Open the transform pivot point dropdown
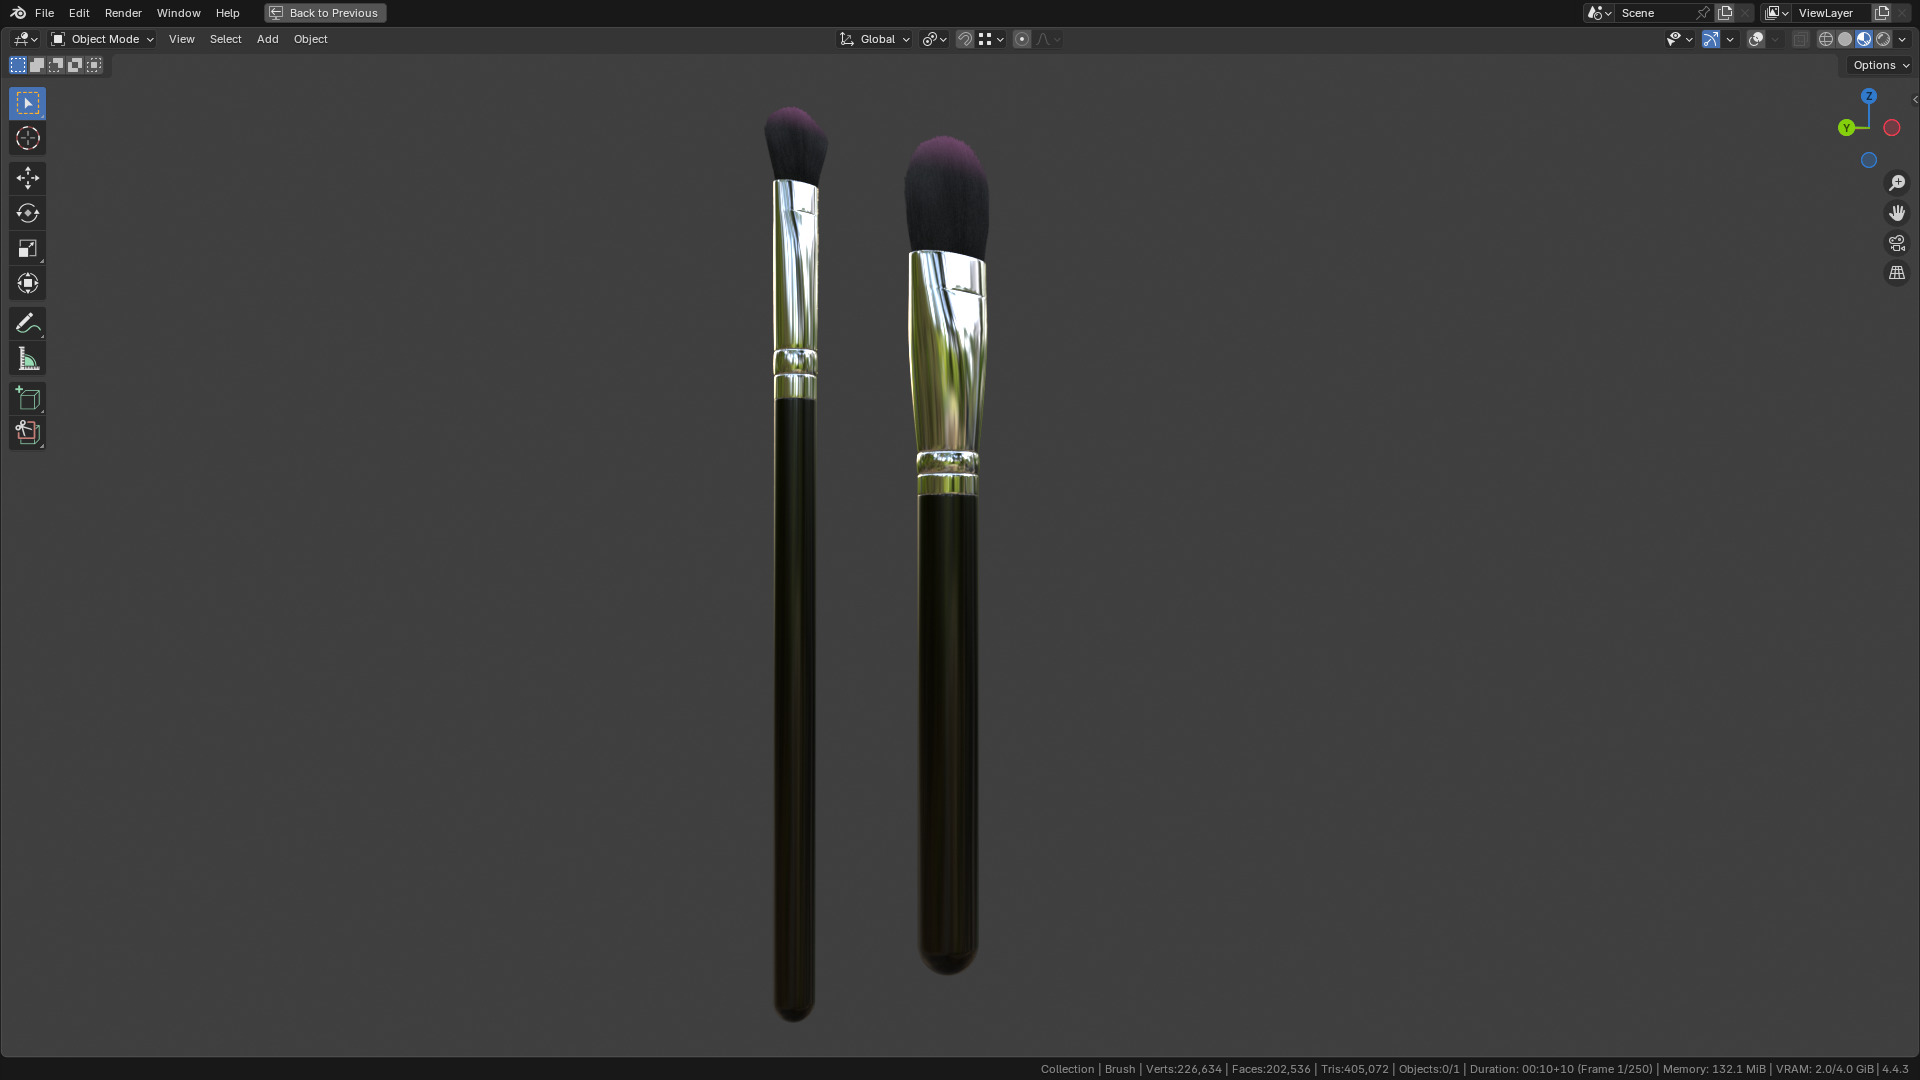 coord(934,39)
